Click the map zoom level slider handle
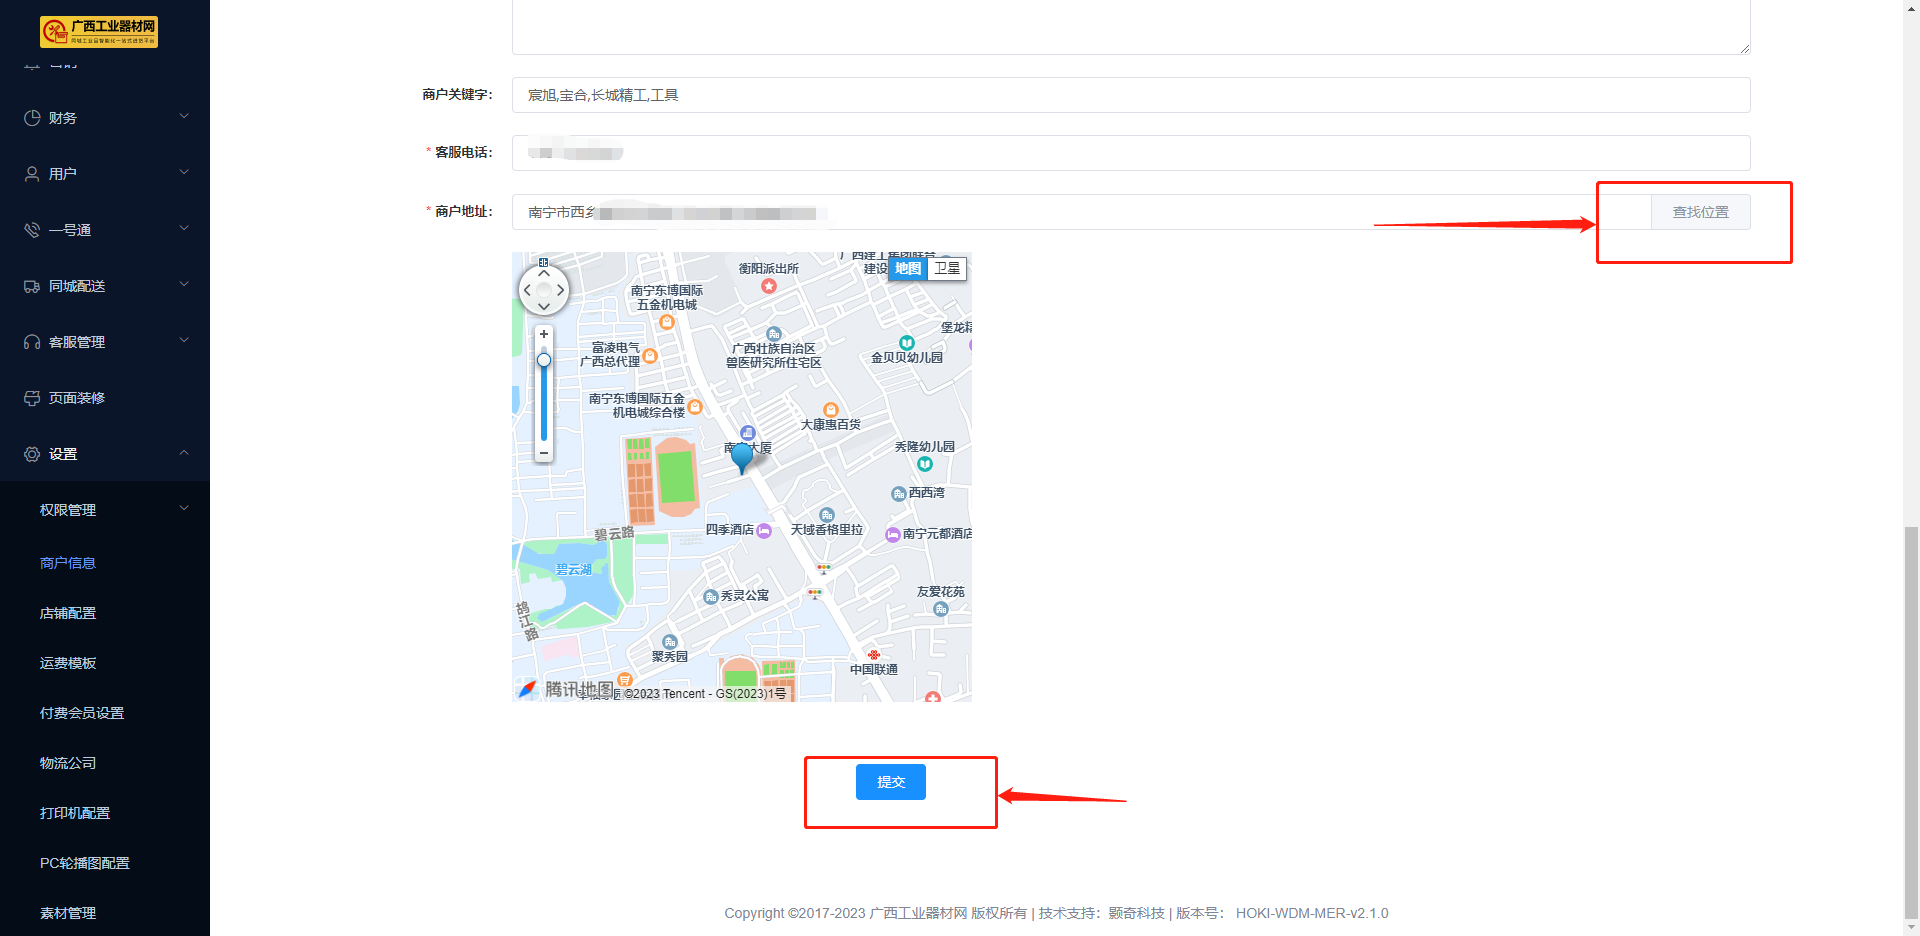1920x936 pixels. tap(544, 360)
